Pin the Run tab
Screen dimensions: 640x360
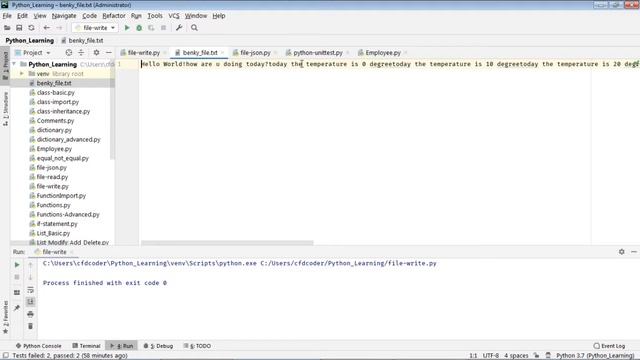coord(17,308)
